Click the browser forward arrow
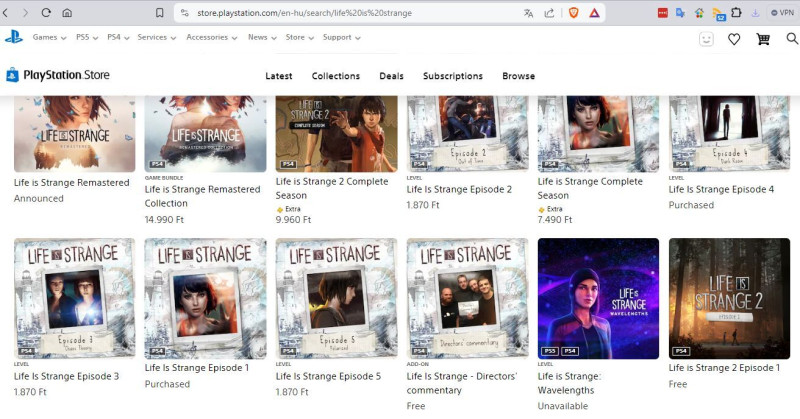800x419 pixels. [25, 13]
